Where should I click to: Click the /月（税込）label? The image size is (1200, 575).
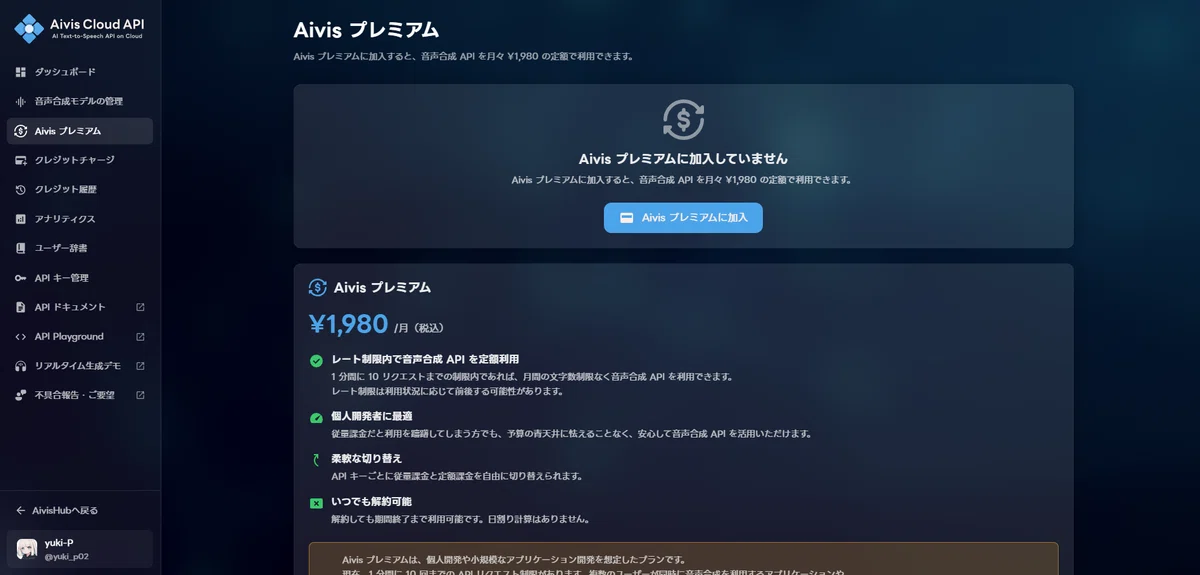coord(418,328)
